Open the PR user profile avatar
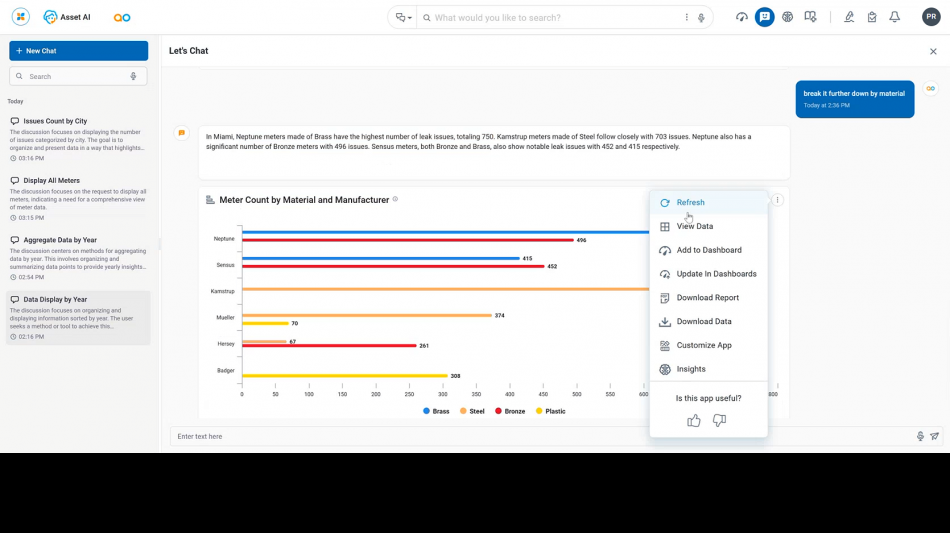Viewport: 950px width, 533px height. point(930,17)
